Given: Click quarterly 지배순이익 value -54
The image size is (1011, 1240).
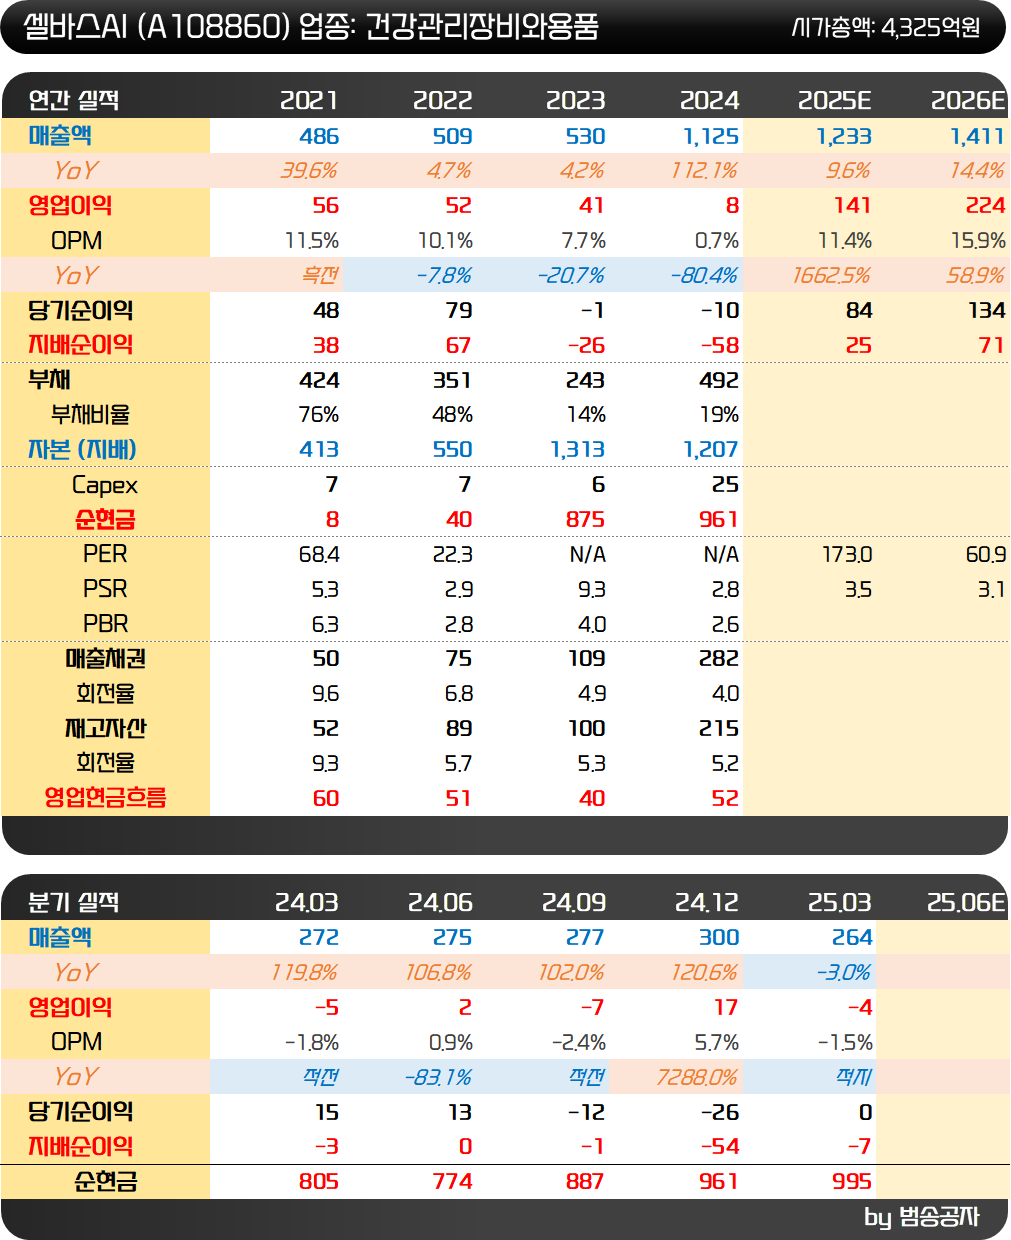Looking at the screenshot, I should [720, 1146].
